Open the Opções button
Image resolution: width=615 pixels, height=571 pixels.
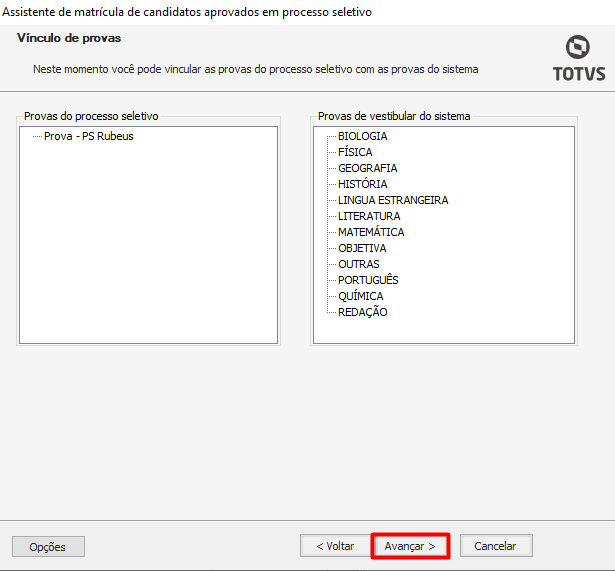pyautogui.click(x=48, y=547)
